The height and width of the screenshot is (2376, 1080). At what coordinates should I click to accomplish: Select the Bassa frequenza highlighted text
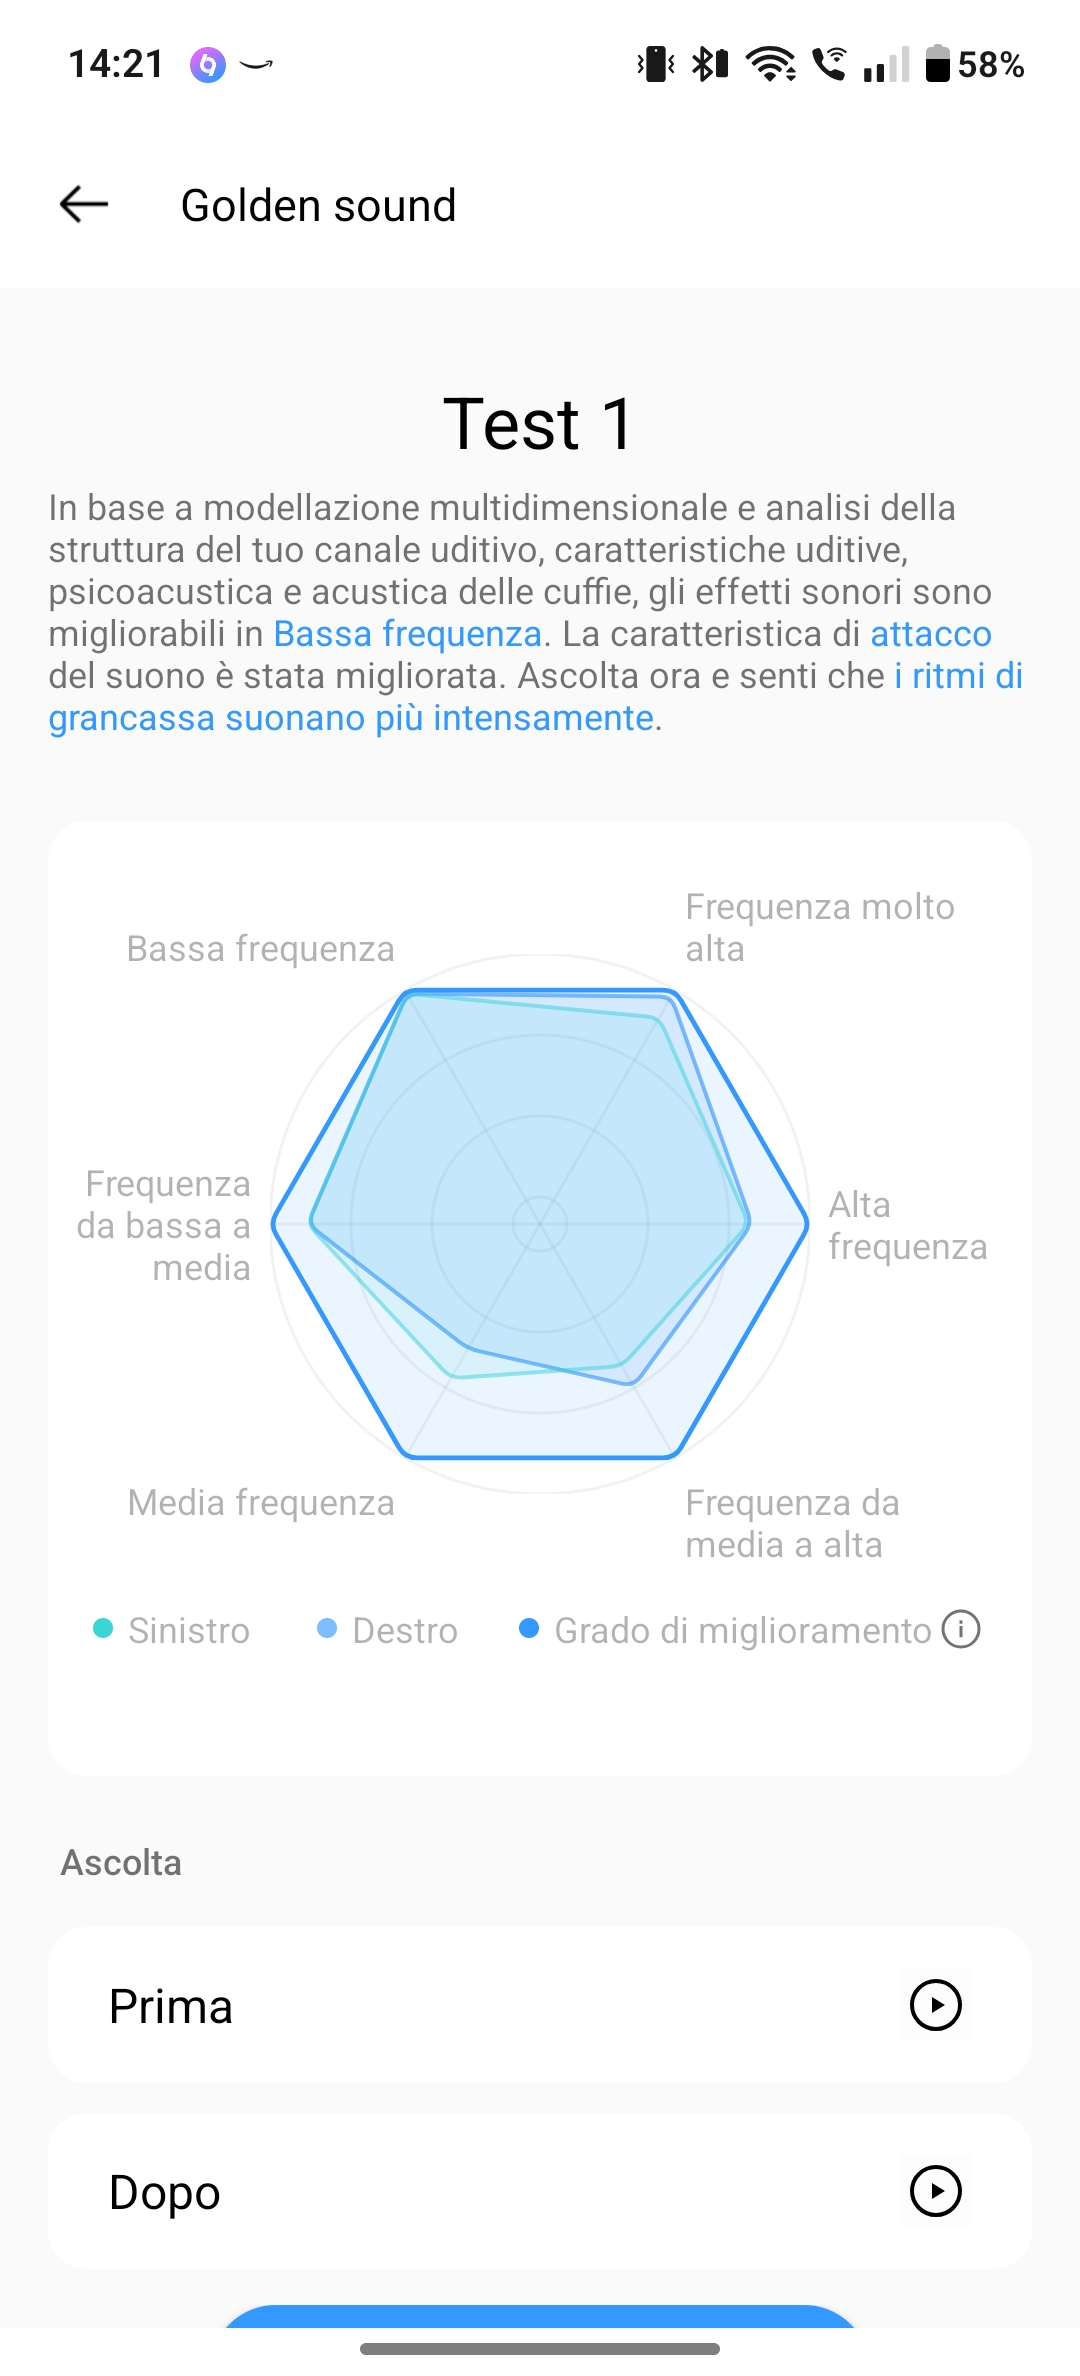point(407,634)
